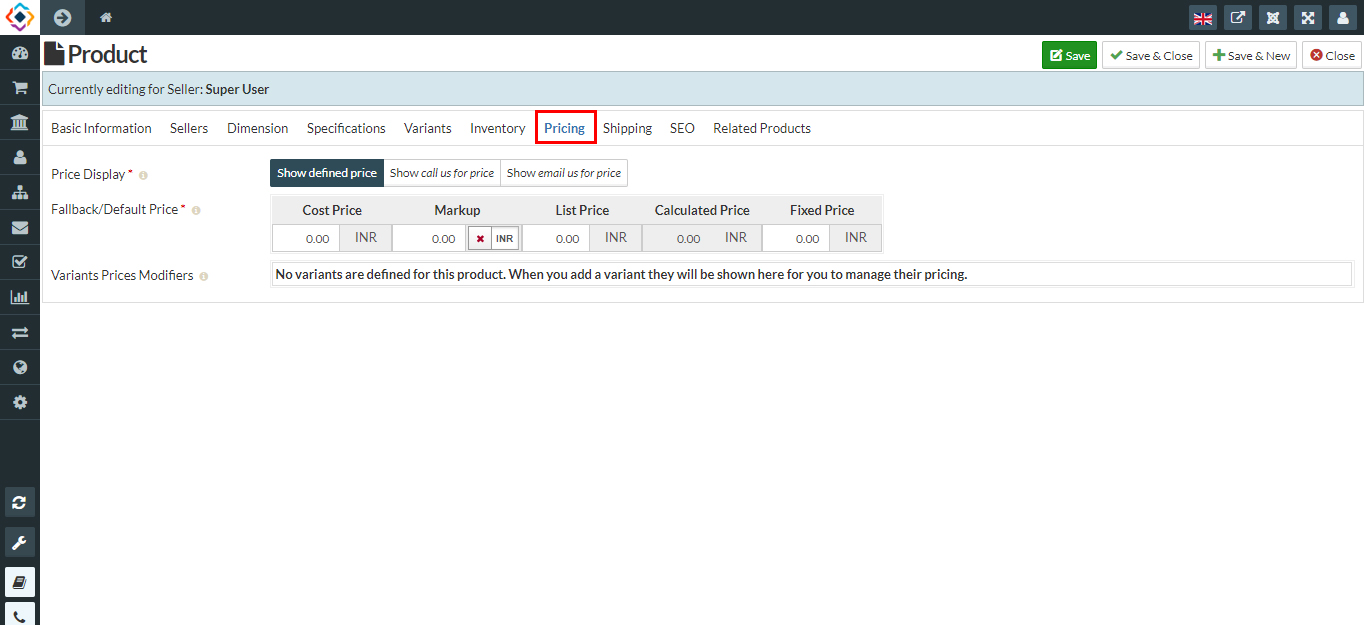Click the Save & Close button

point(1150,55)
